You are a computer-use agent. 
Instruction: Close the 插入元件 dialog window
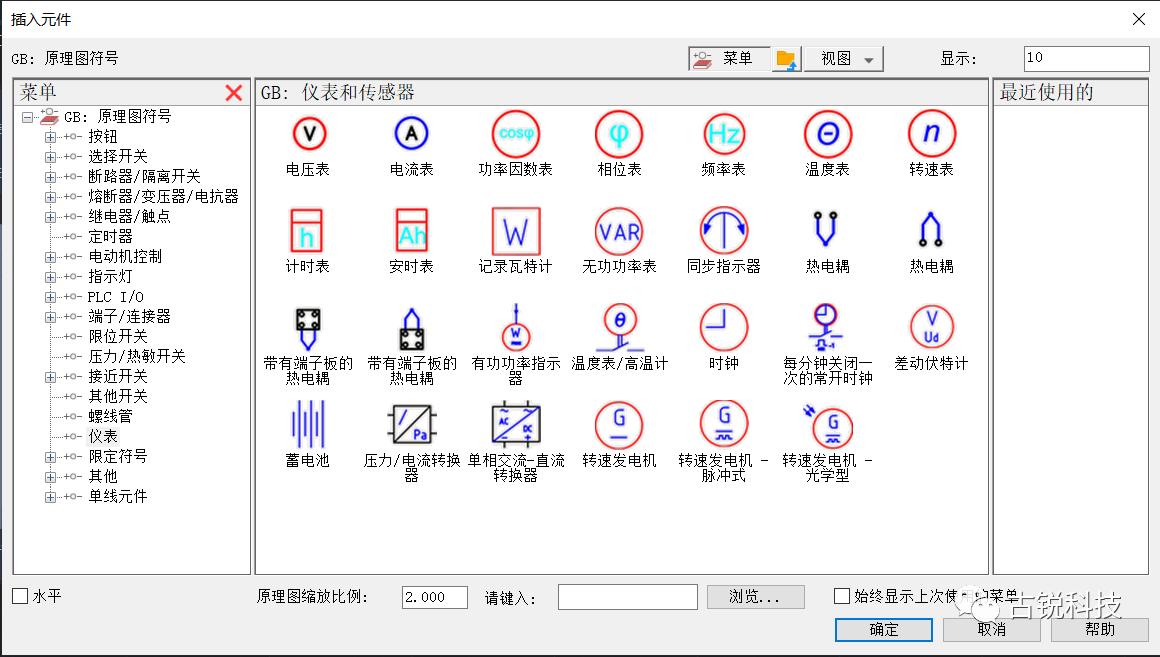[1139, 19]
